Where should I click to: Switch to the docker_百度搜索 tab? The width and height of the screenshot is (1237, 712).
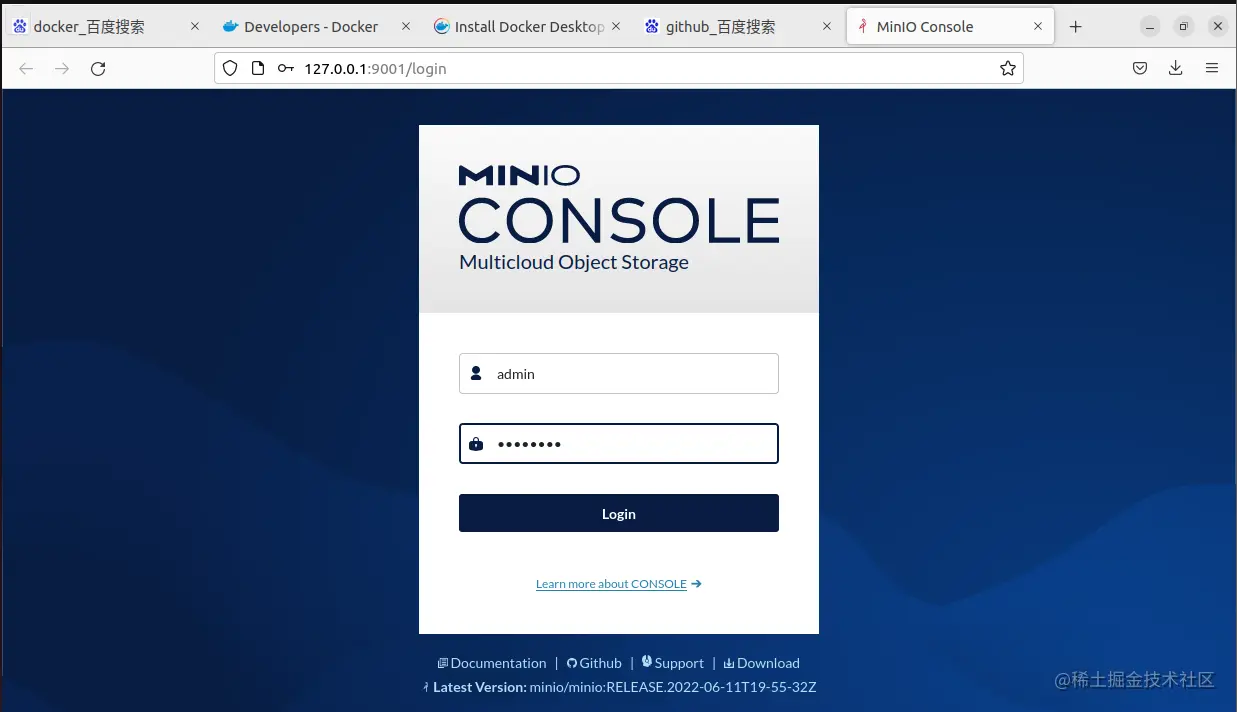click(x=106, y=27)
